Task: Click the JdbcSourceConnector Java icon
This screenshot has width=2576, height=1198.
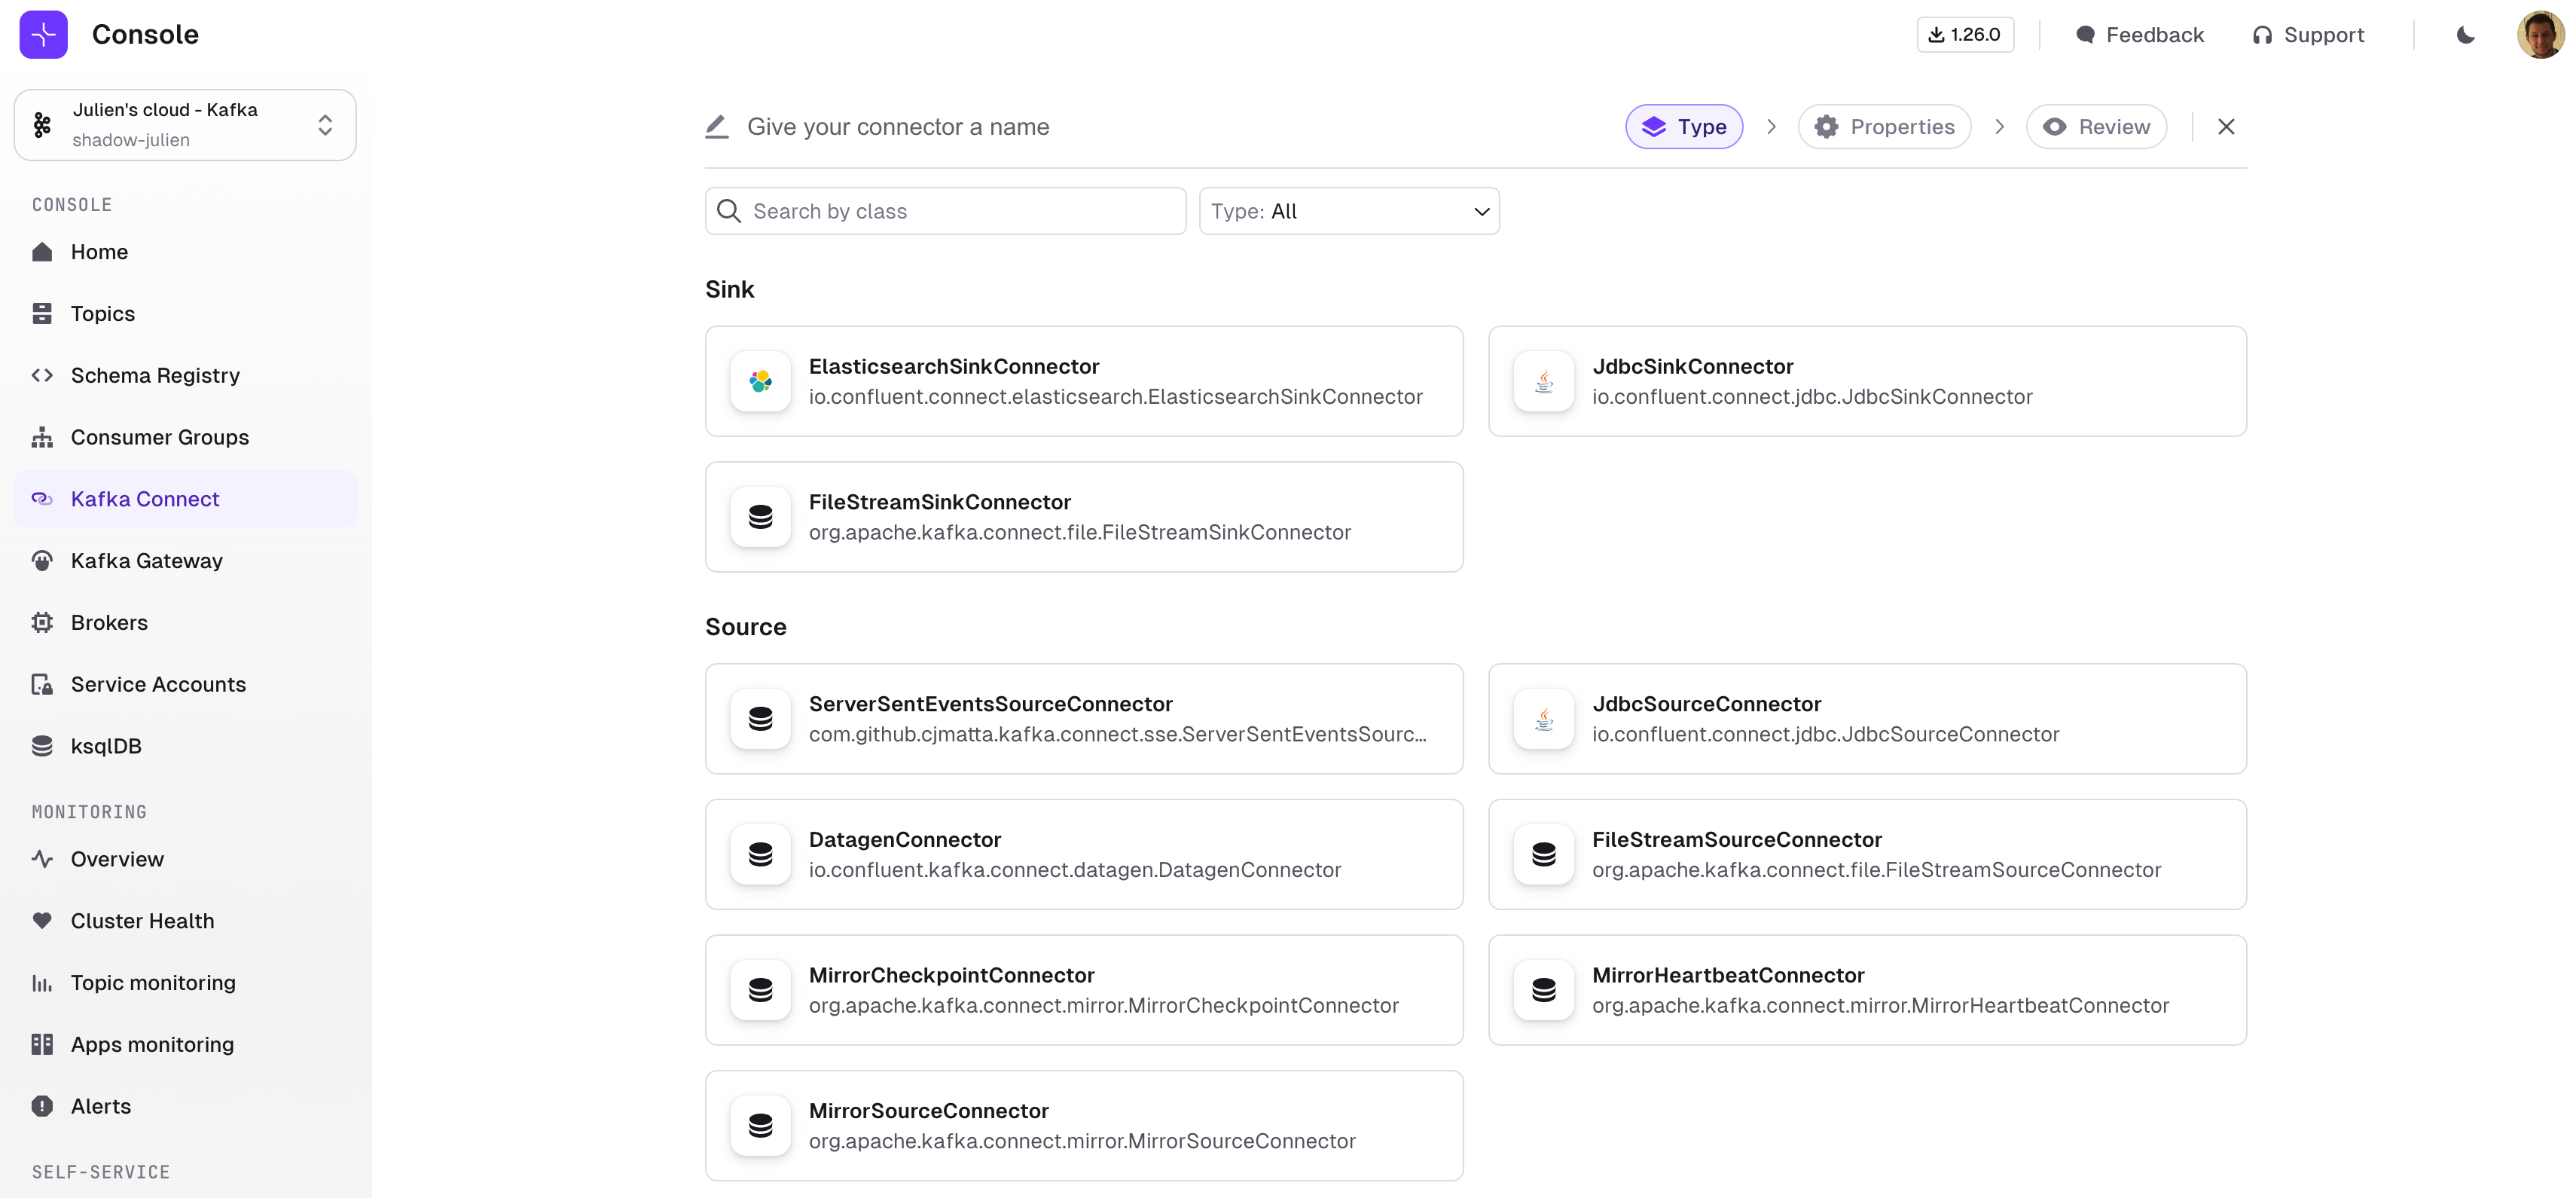Action: [x=1544, y=719]
